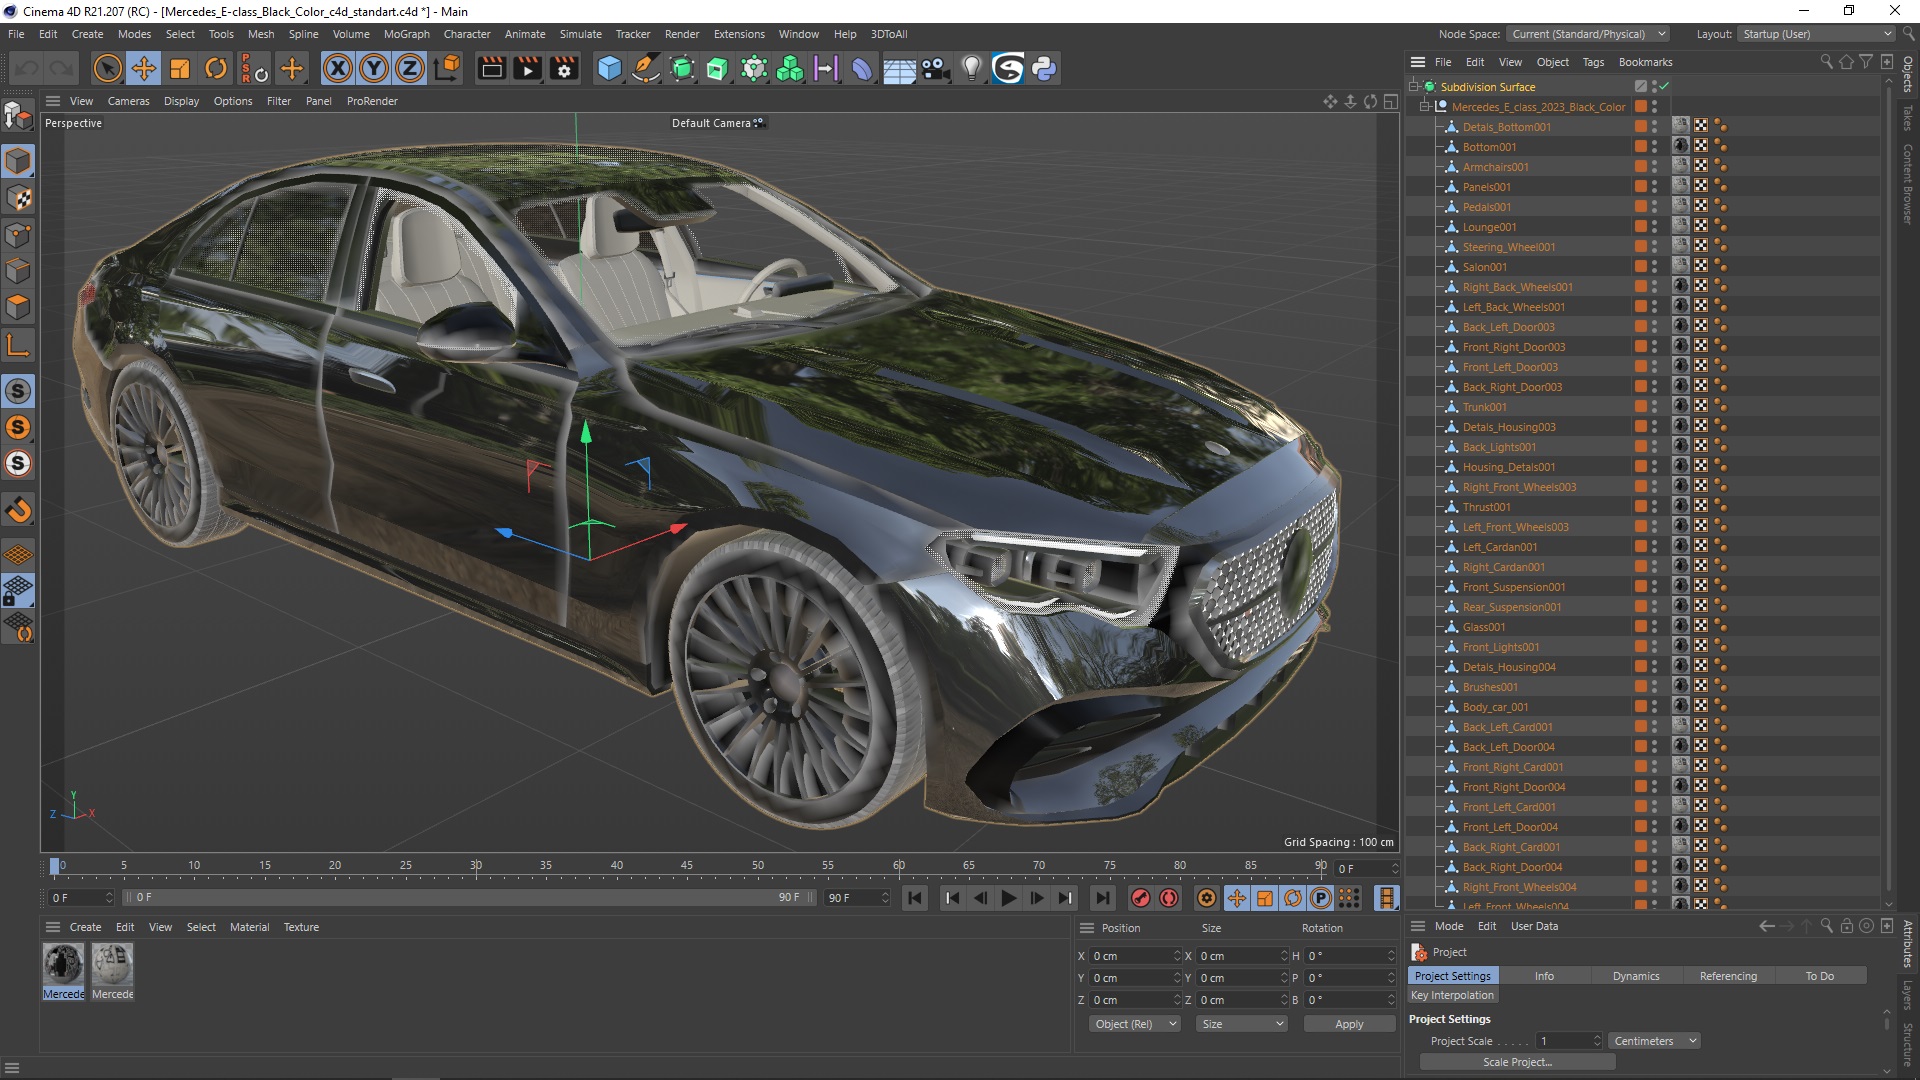Collapse Mercedes_E_class_2023_Black_Color node
Screen dimensions: 1920x1080
(1425, 107)
